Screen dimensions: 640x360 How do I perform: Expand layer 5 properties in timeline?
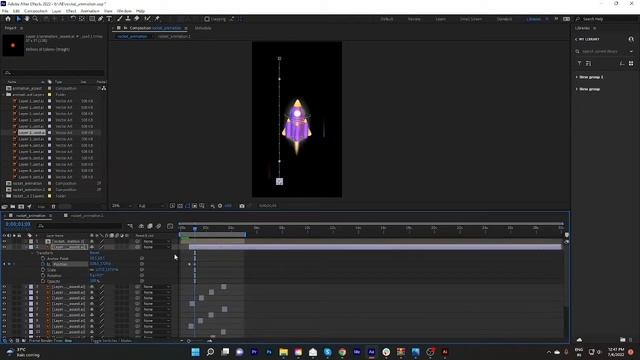click(x=26, y=298)
